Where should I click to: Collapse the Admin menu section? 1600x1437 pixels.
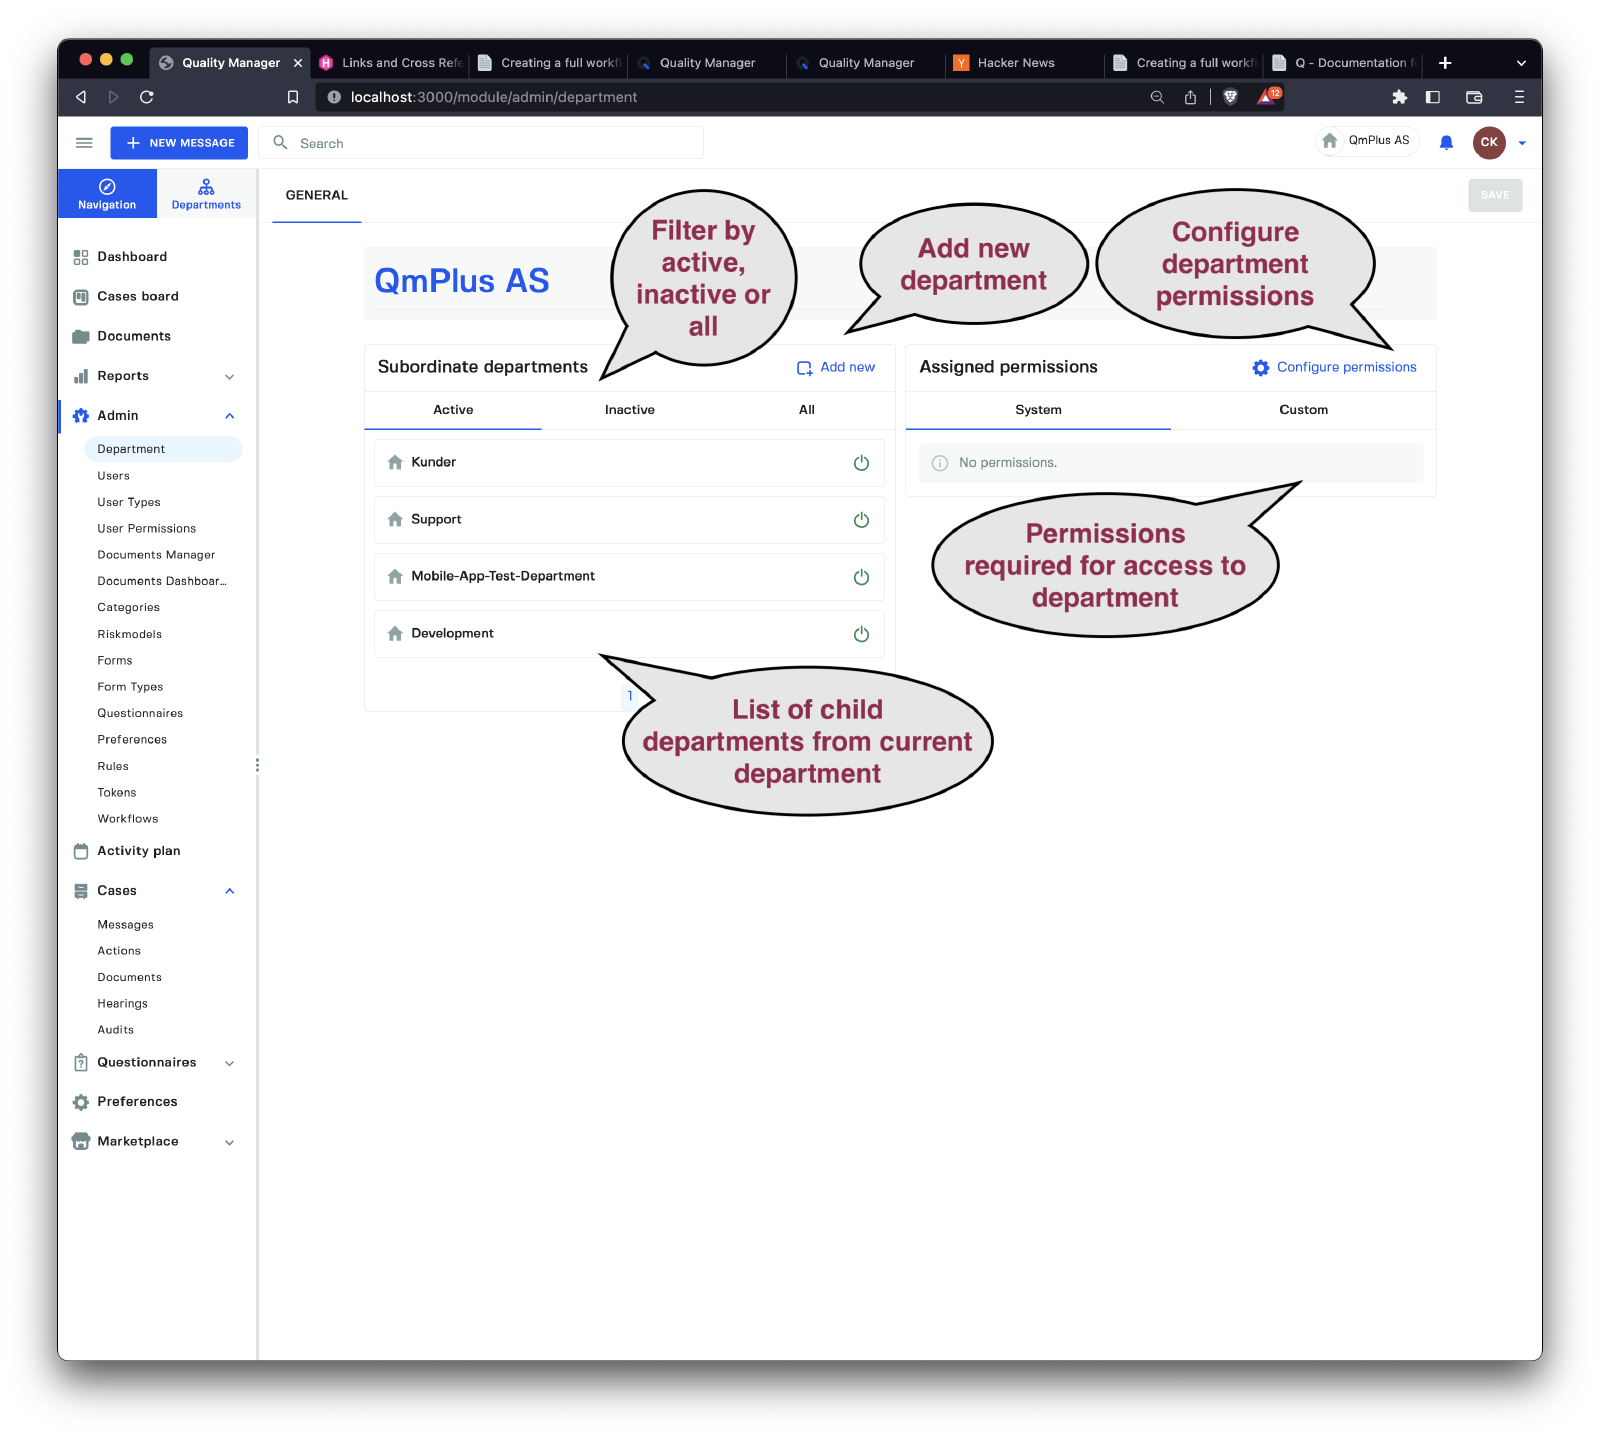point(229,416)
